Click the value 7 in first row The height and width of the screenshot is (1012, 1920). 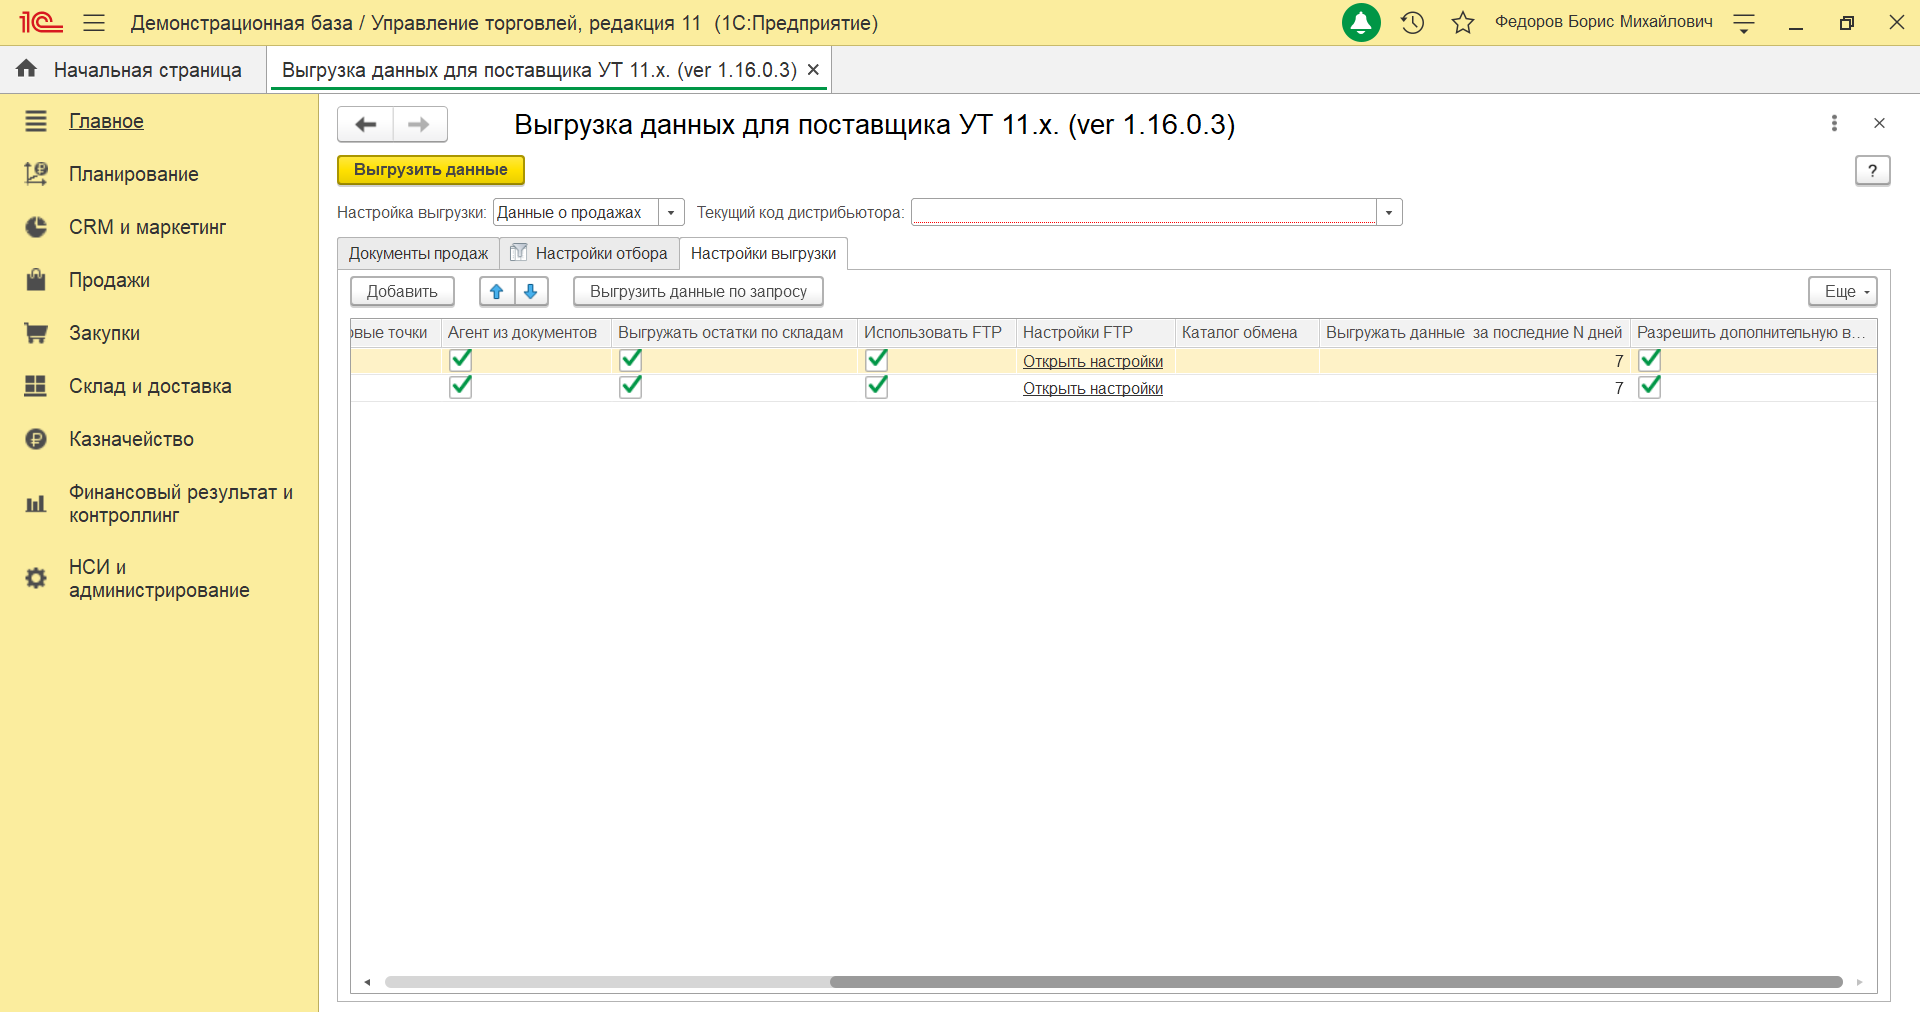[1618, 361]
